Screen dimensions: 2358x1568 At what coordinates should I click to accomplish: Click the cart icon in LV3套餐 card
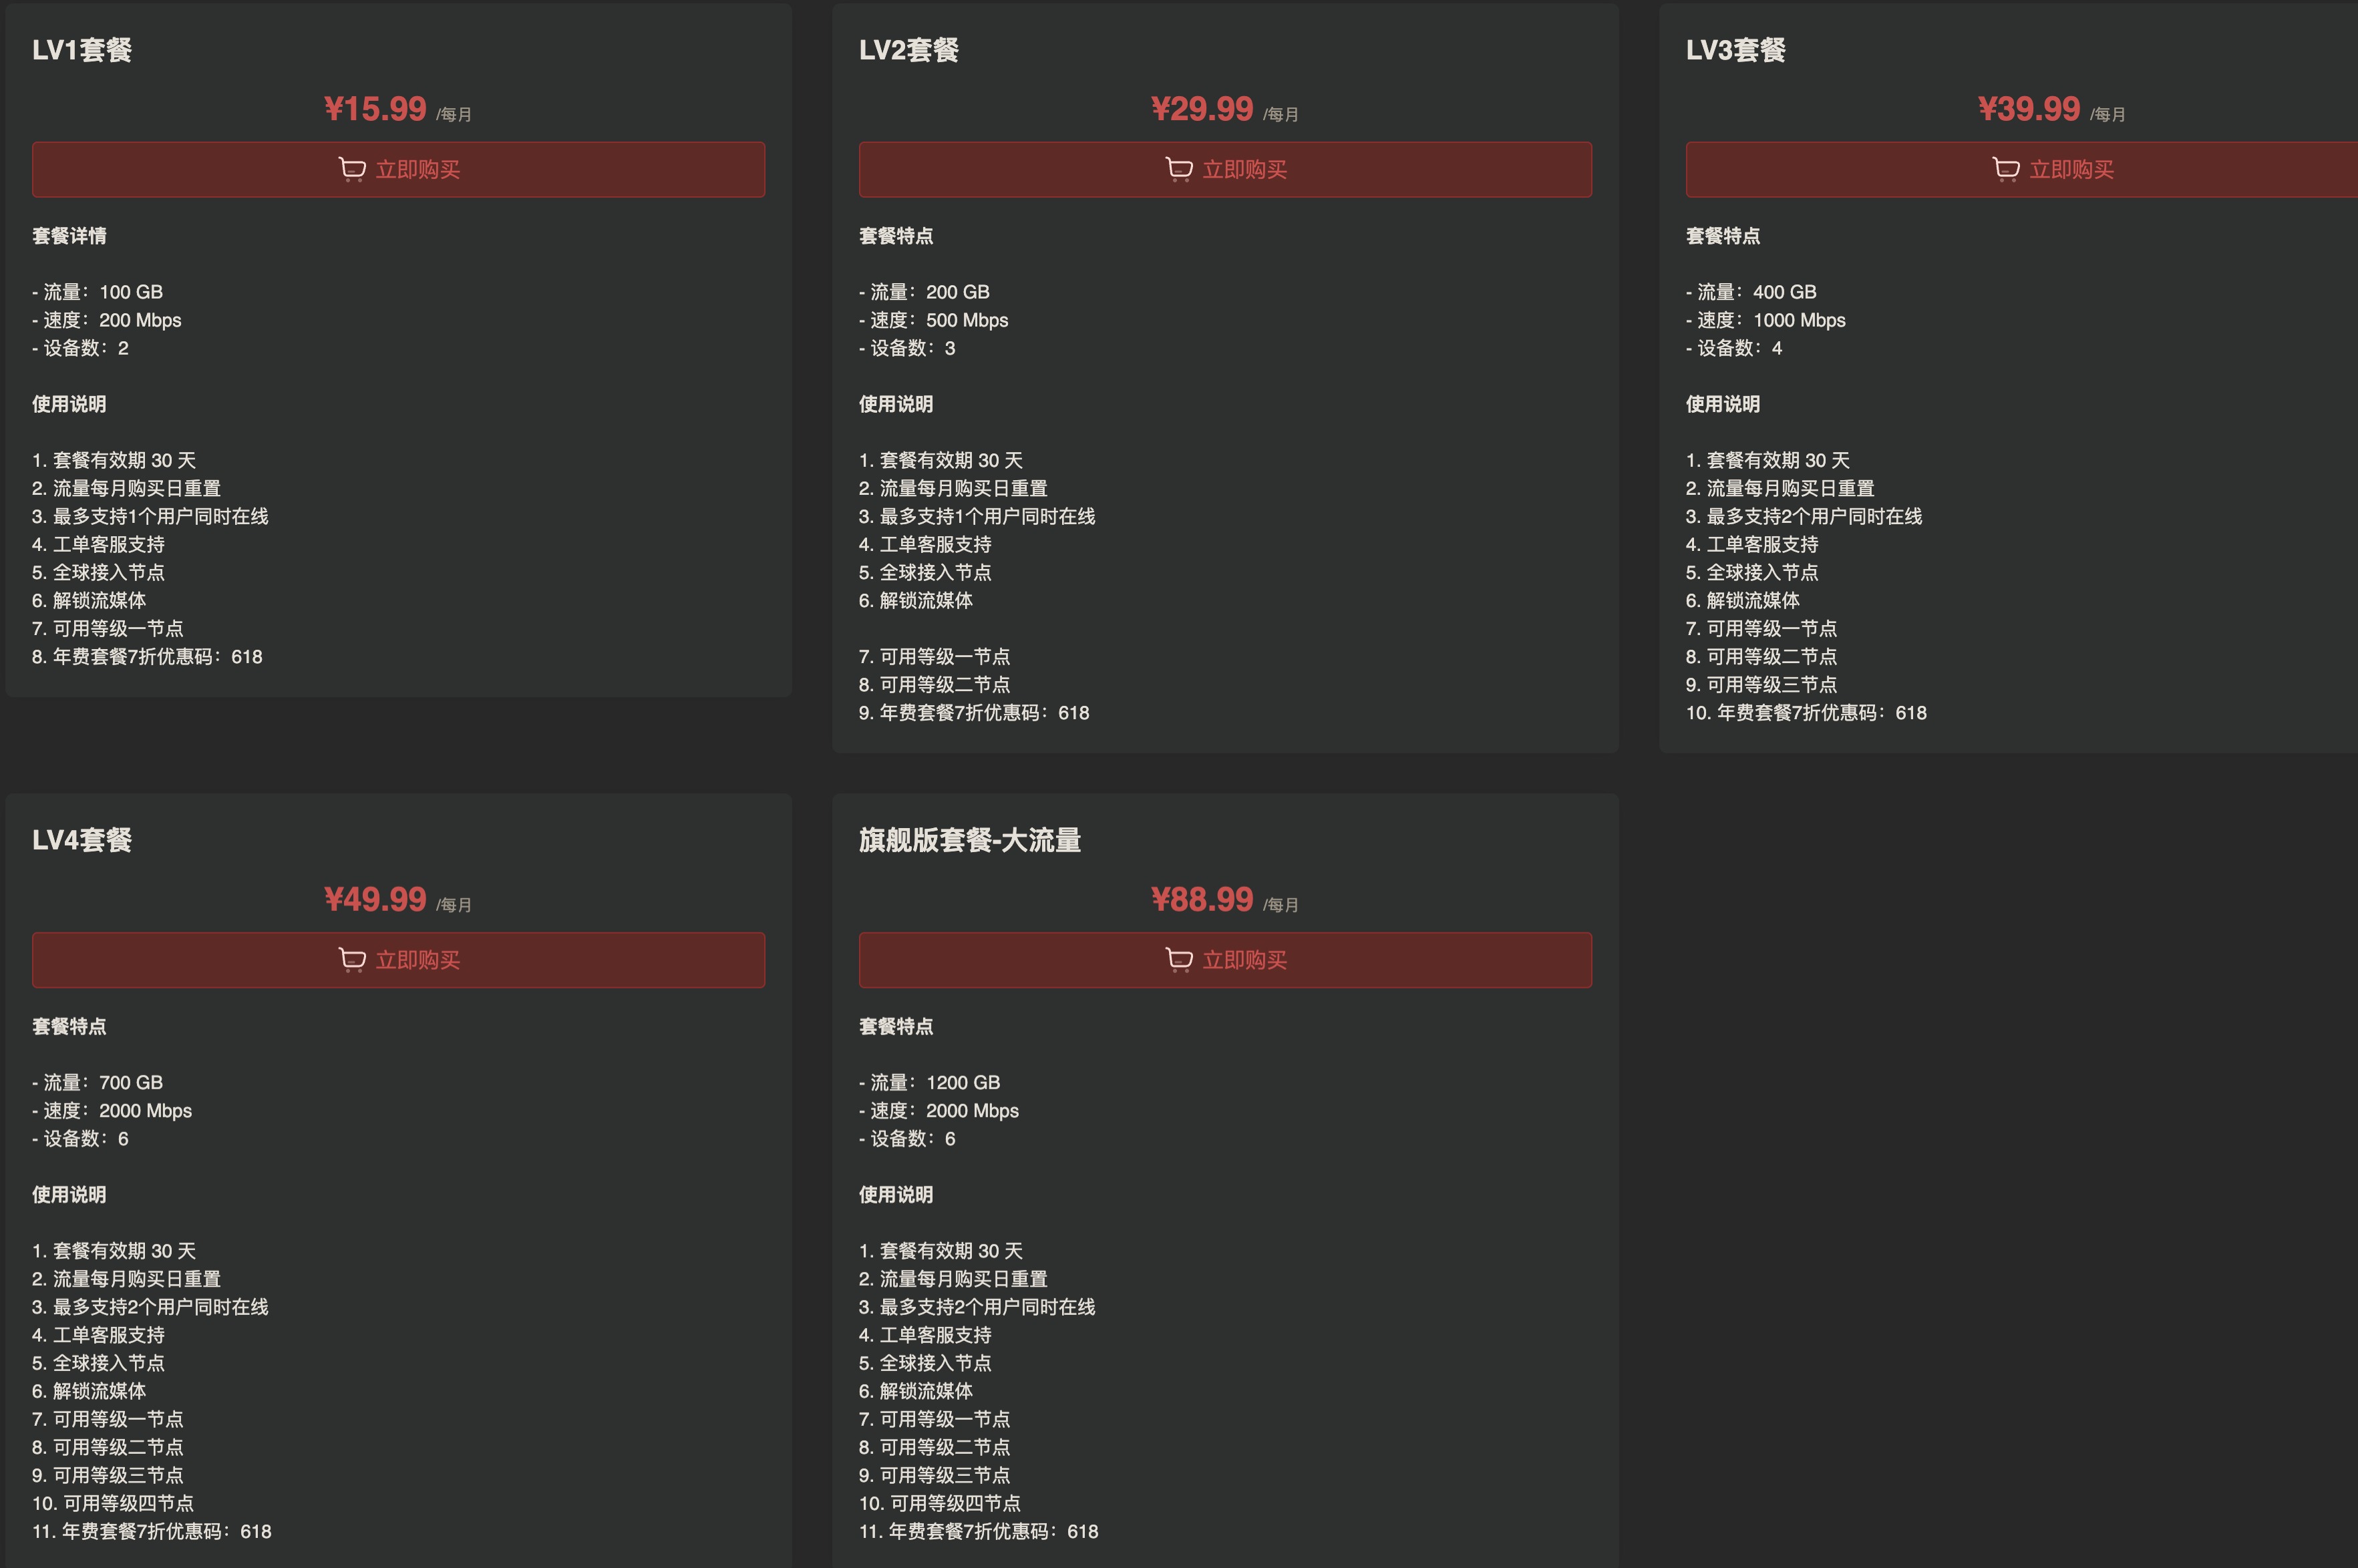tap(2005, 169)
